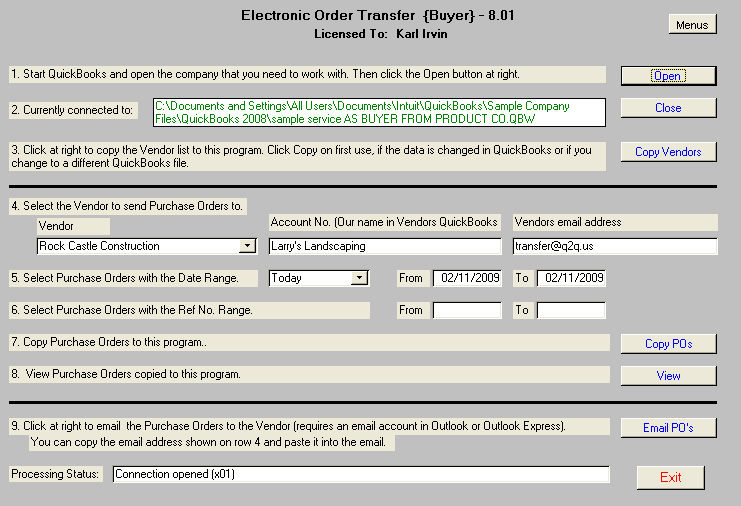Click the 'Account No. (Our name in Vendors QuickBooks' label
This screenshot has height=506, width=741.
coord(385,222)
